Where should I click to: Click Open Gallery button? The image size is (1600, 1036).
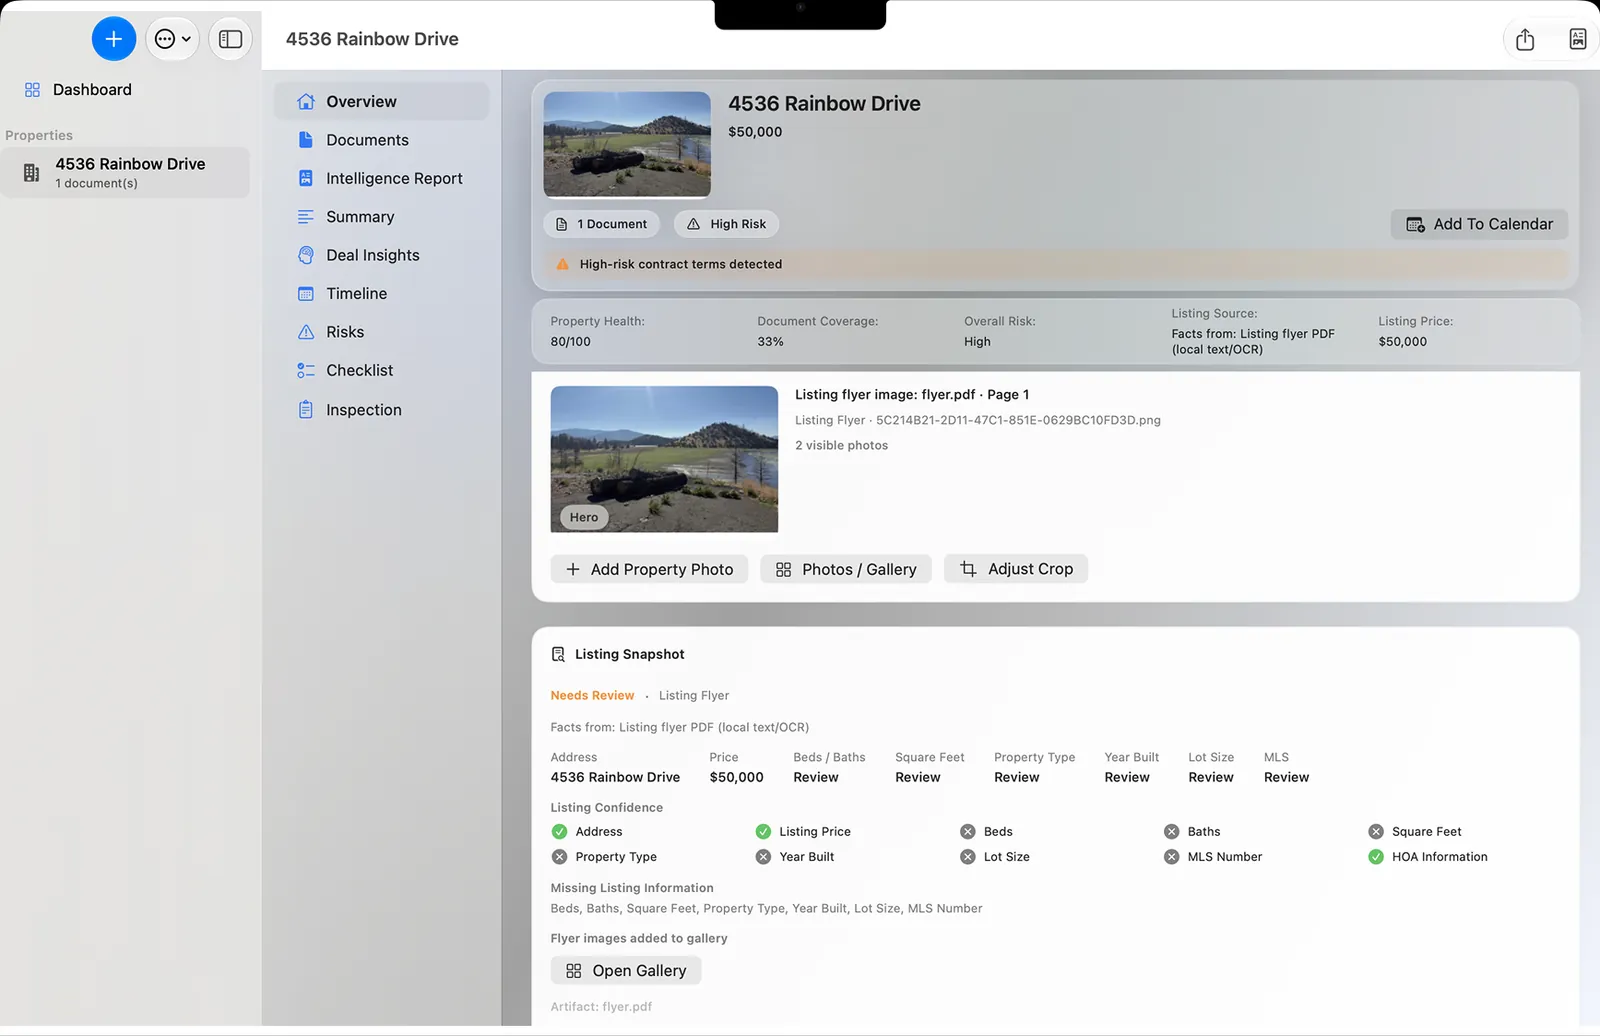626,971
